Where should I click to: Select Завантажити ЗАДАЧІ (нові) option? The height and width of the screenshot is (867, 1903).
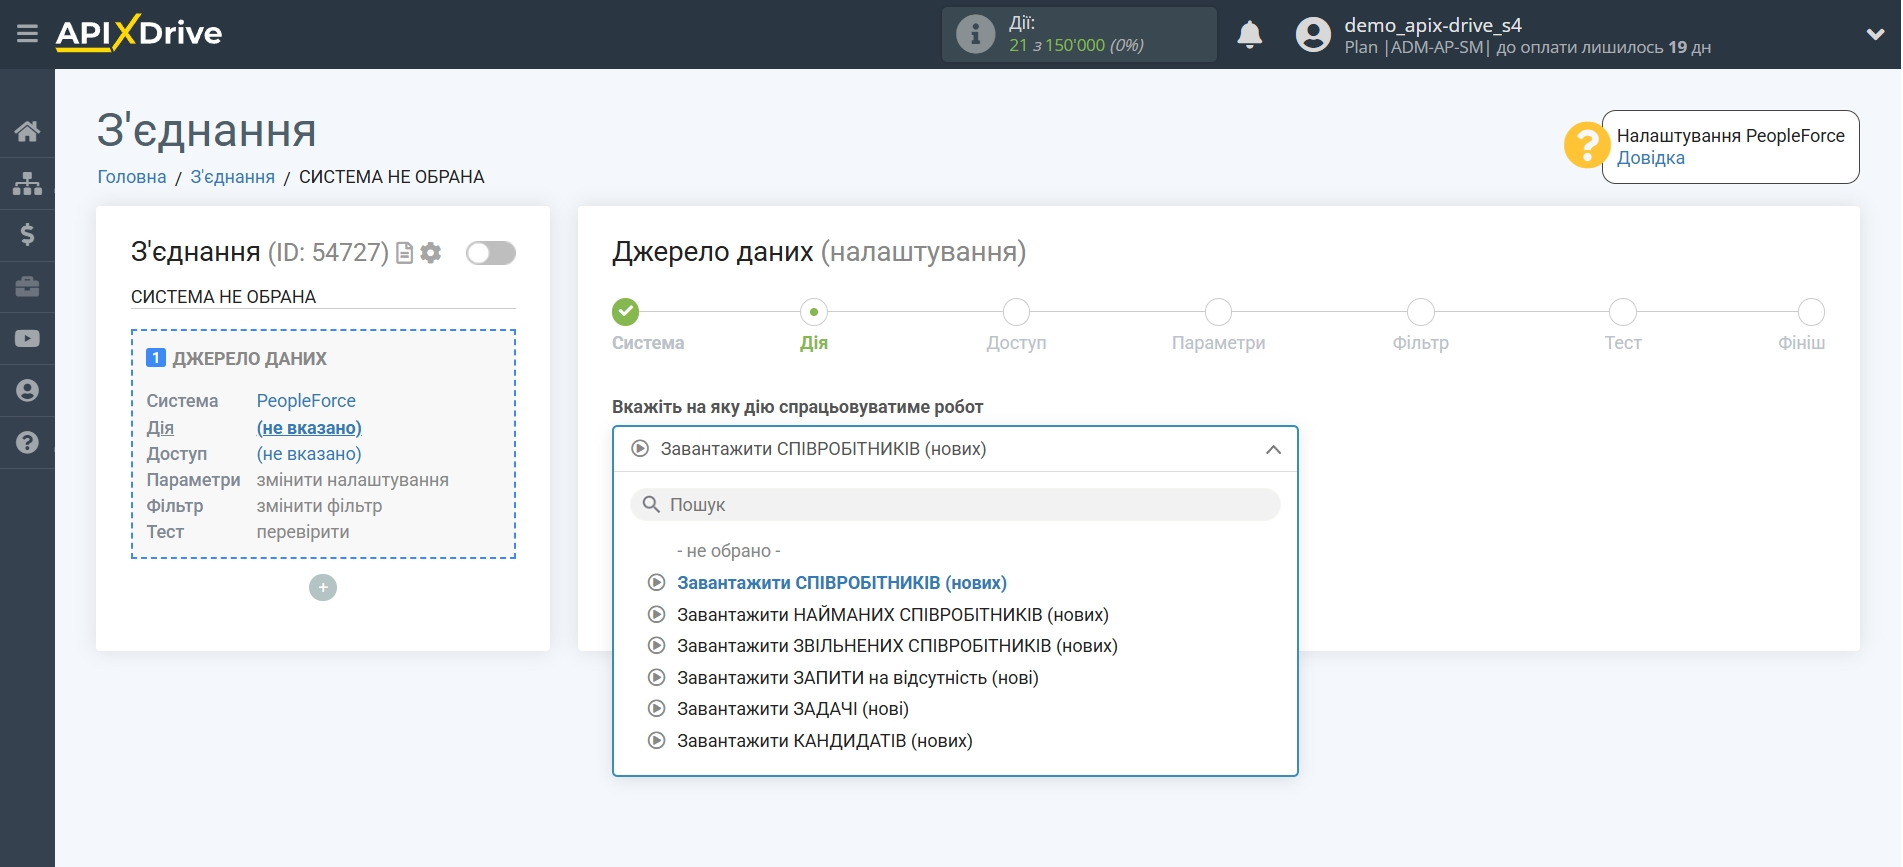793,709
